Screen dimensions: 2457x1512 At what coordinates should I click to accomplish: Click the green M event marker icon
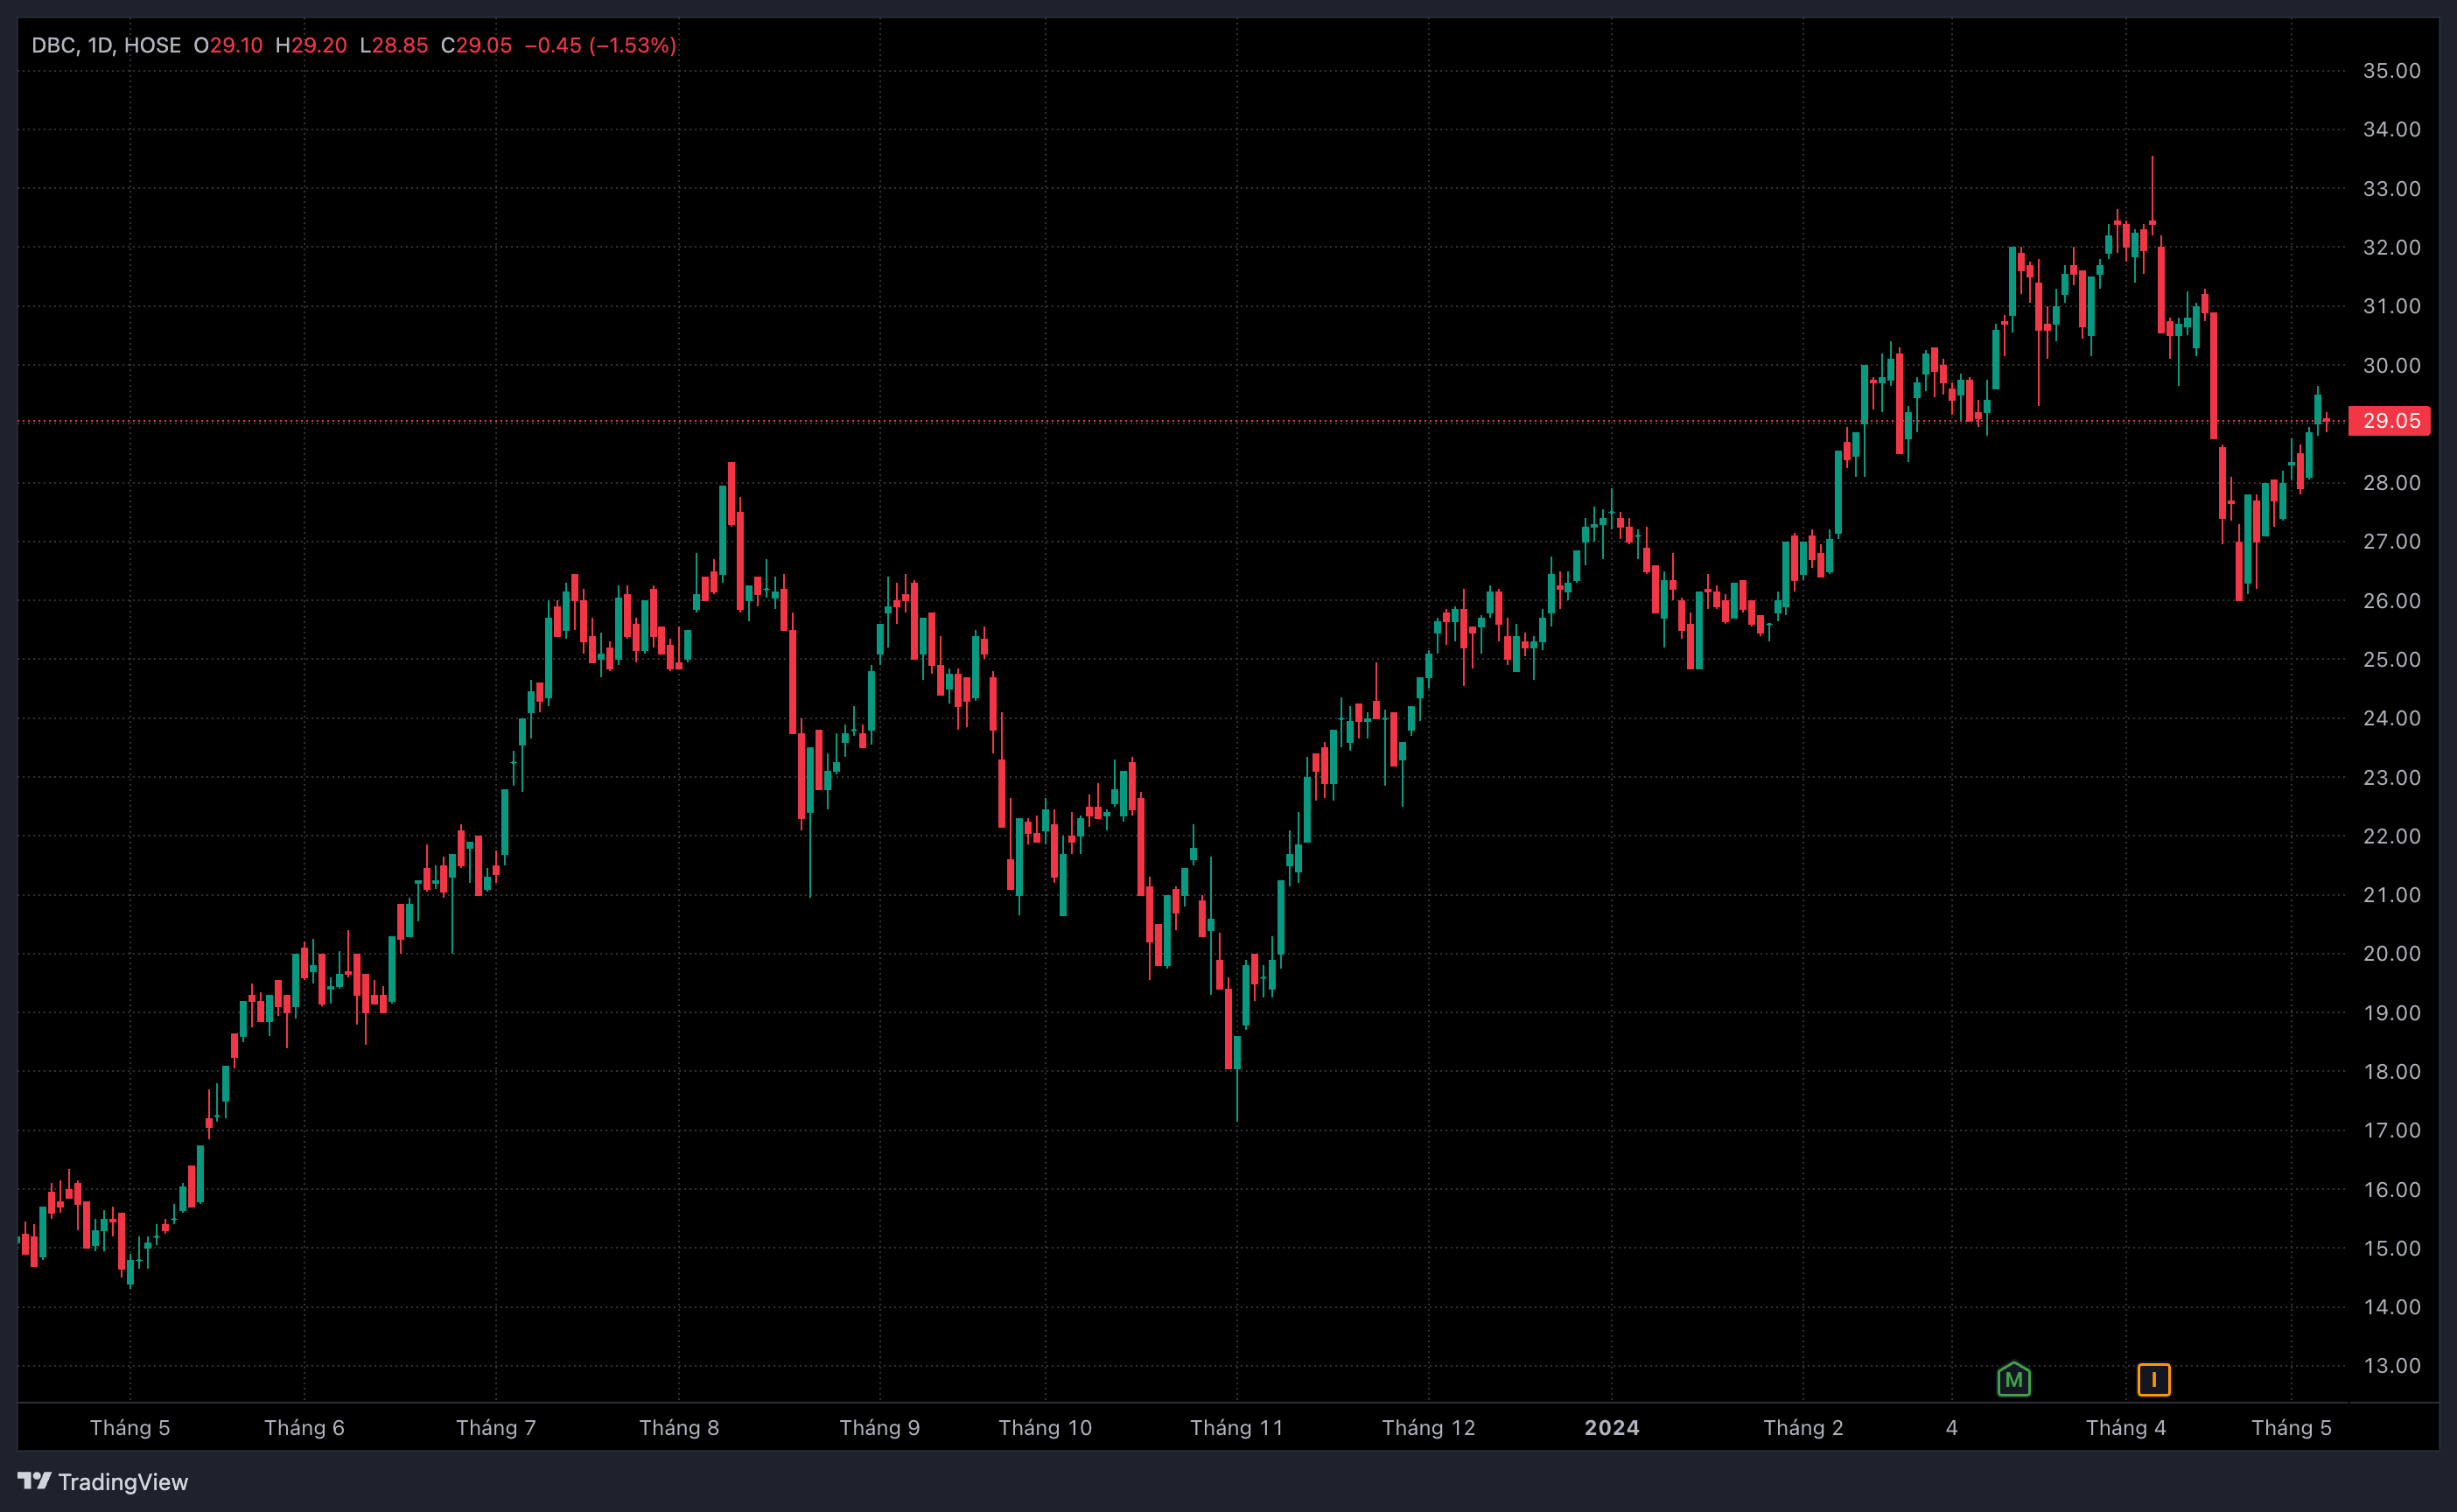(2013, 1380)
